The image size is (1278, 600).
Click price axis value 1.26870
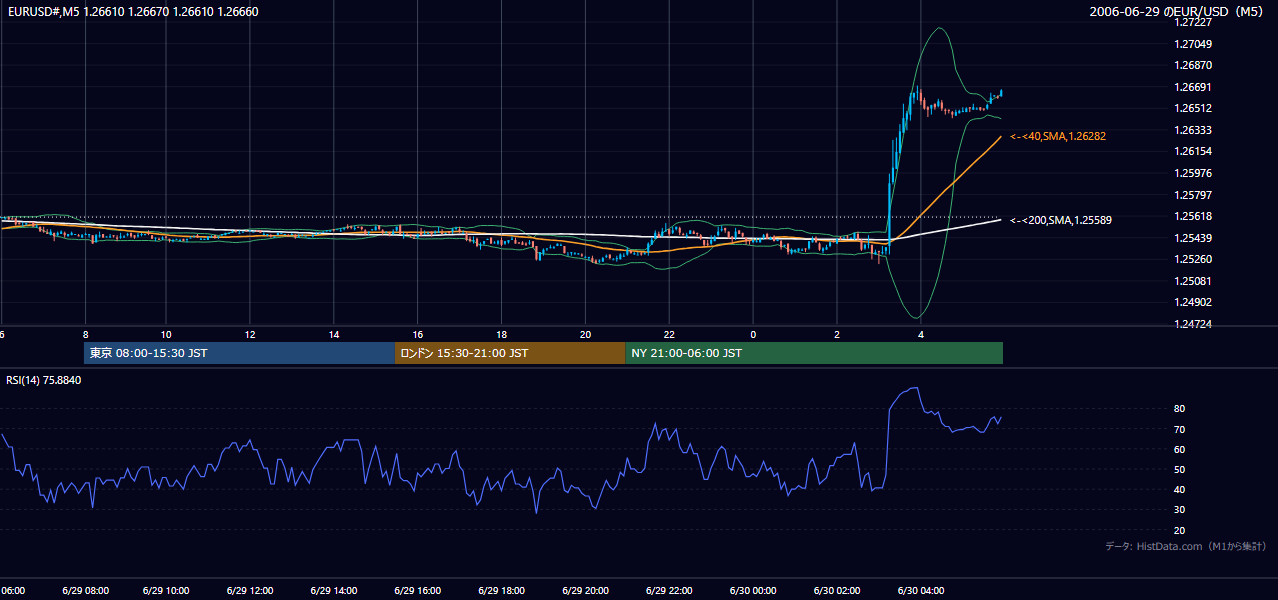click(x=1193, y=65)
